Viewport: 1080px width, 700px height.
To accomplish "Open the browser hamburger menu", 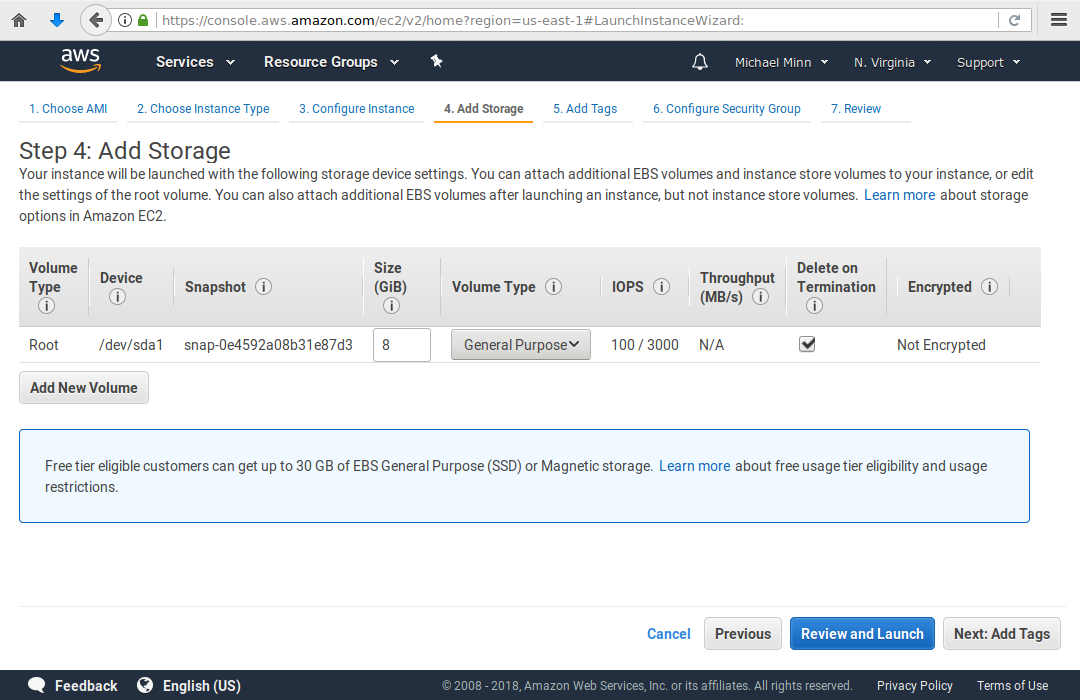I will coord(1059,20).
